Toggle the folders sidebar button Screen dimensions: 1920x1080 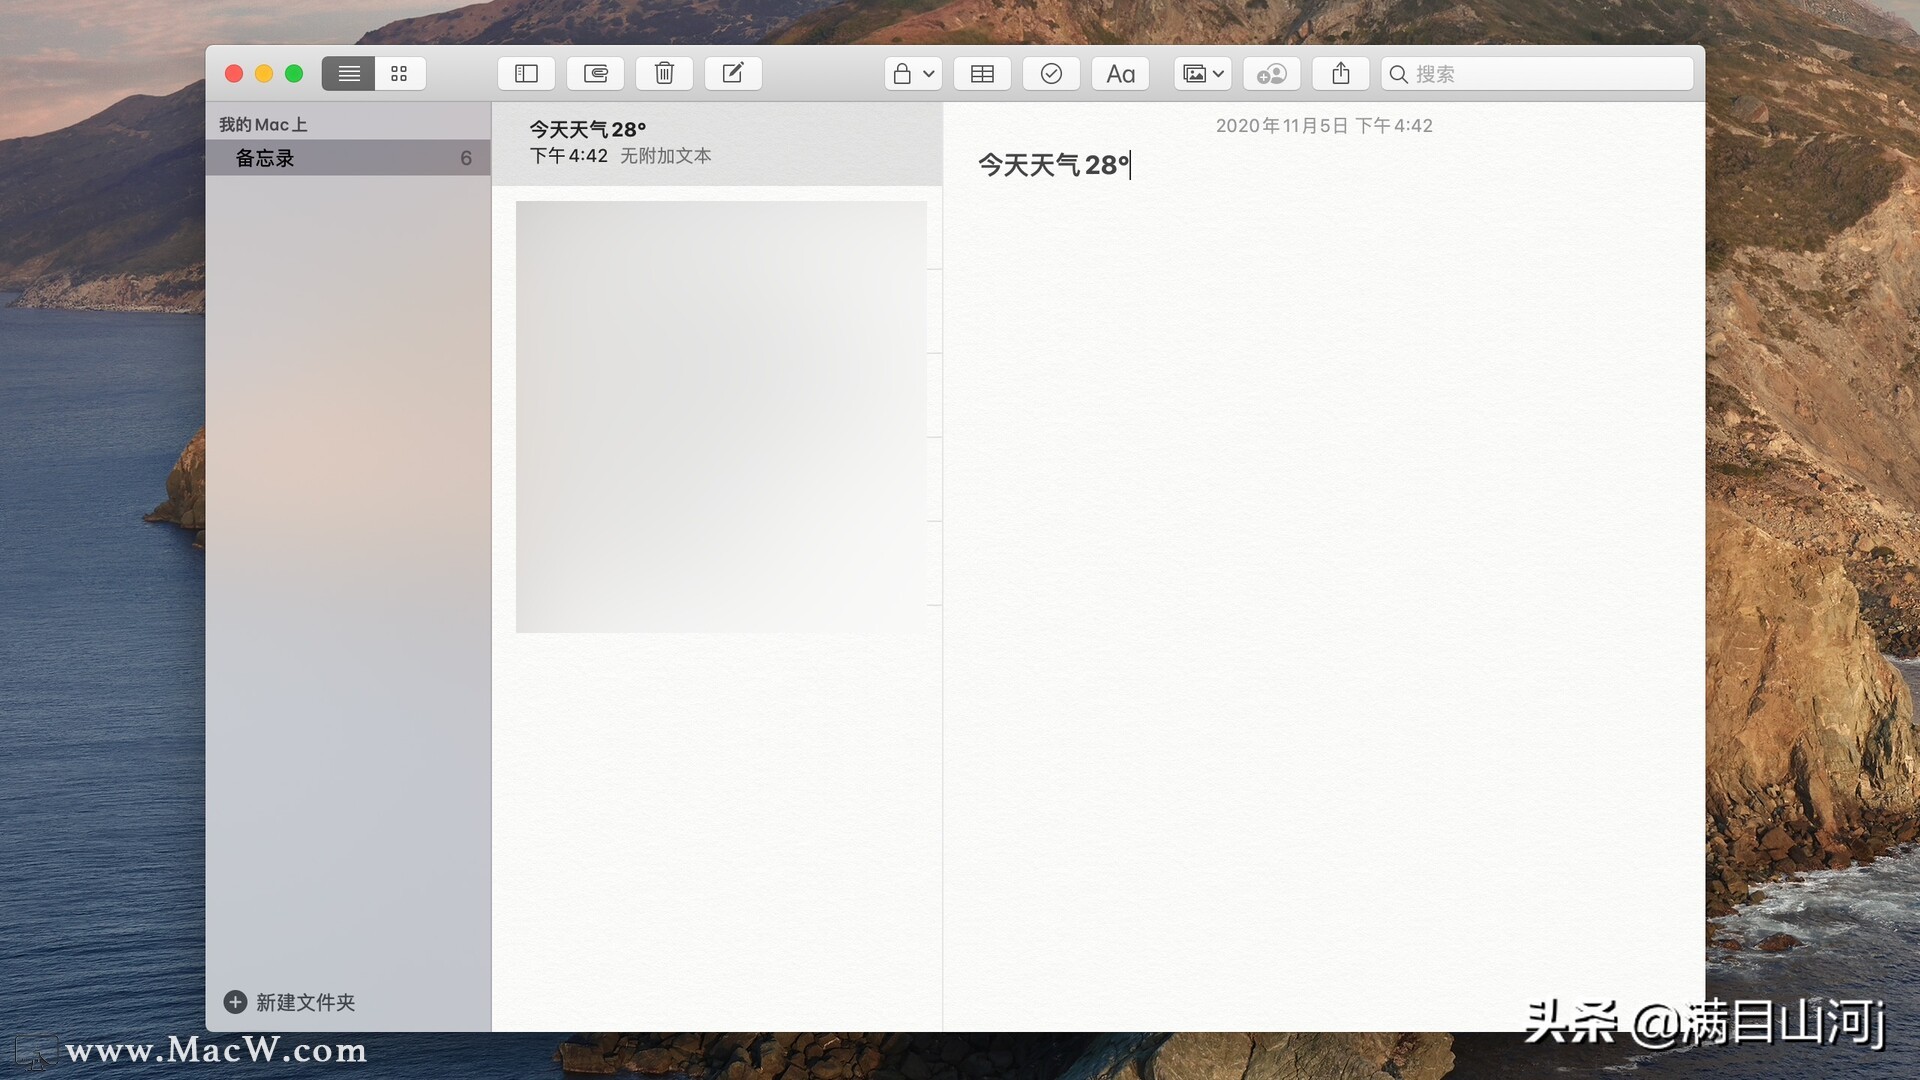(x=526, y=74)
